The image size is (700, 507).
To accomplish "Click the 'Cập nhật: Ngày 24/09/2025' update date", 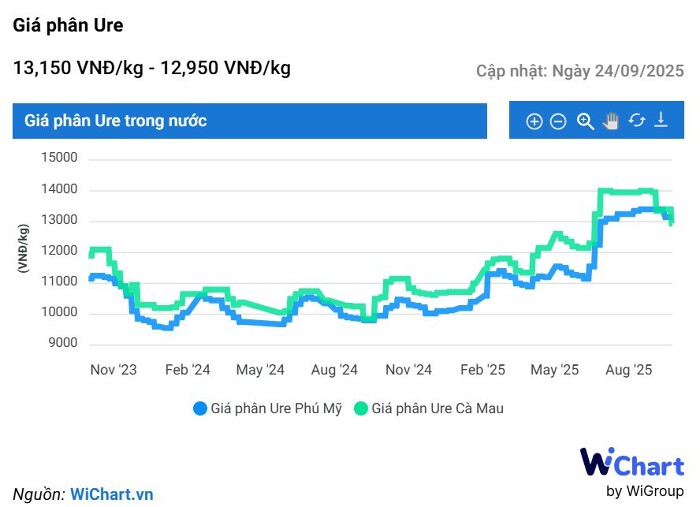I will pos(580,71).
